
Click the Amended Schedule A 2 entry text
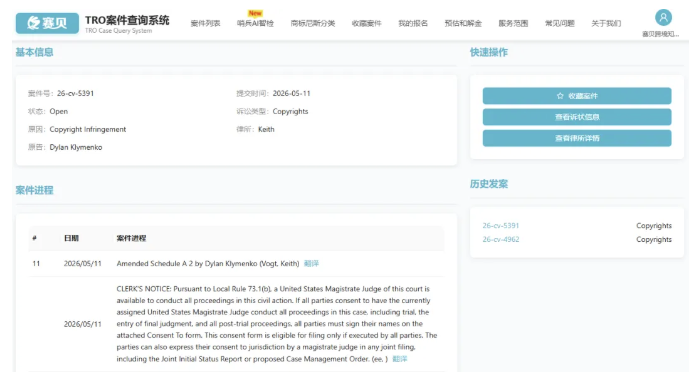(x=208, y=263)
